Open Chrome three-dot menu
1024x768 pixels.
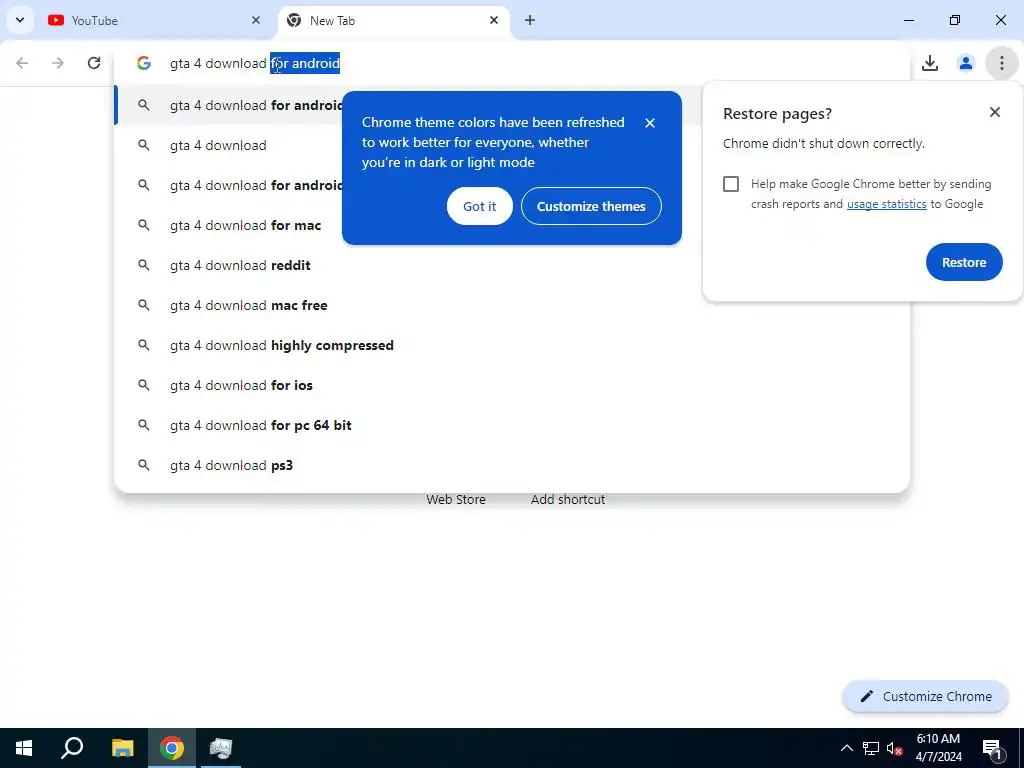point(1002,63)
